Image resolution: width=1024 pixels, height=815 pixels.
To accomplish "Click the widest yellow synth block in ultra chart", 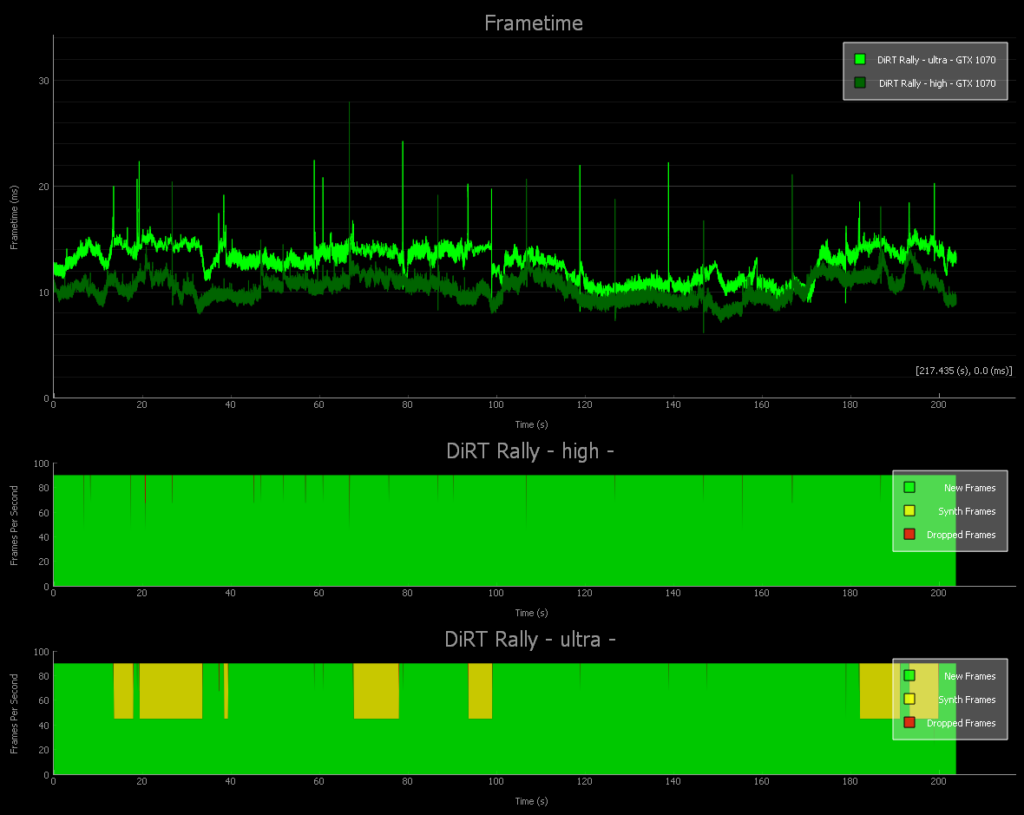I will pos(170,690).
